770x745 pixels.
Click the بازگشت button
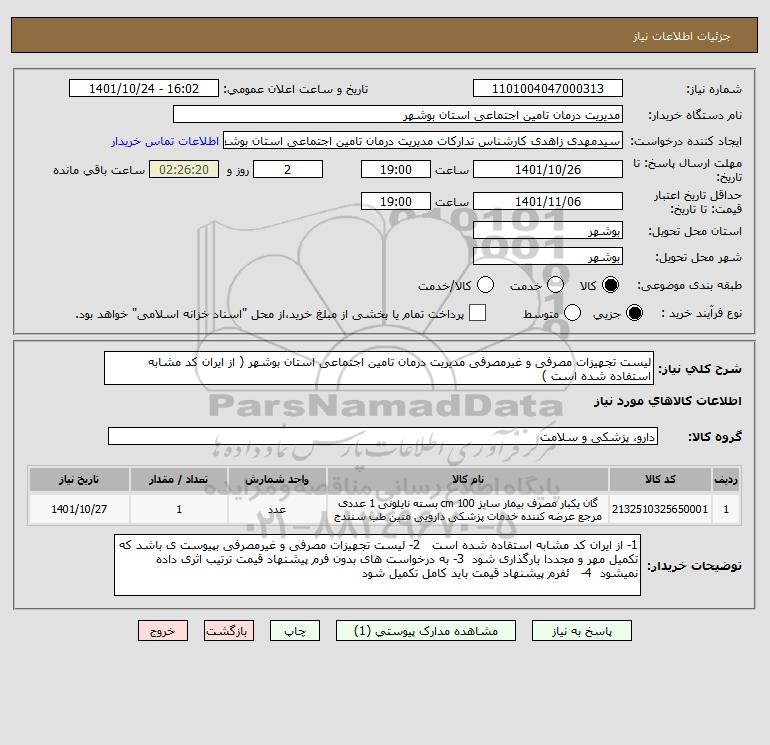pos(229,631)
